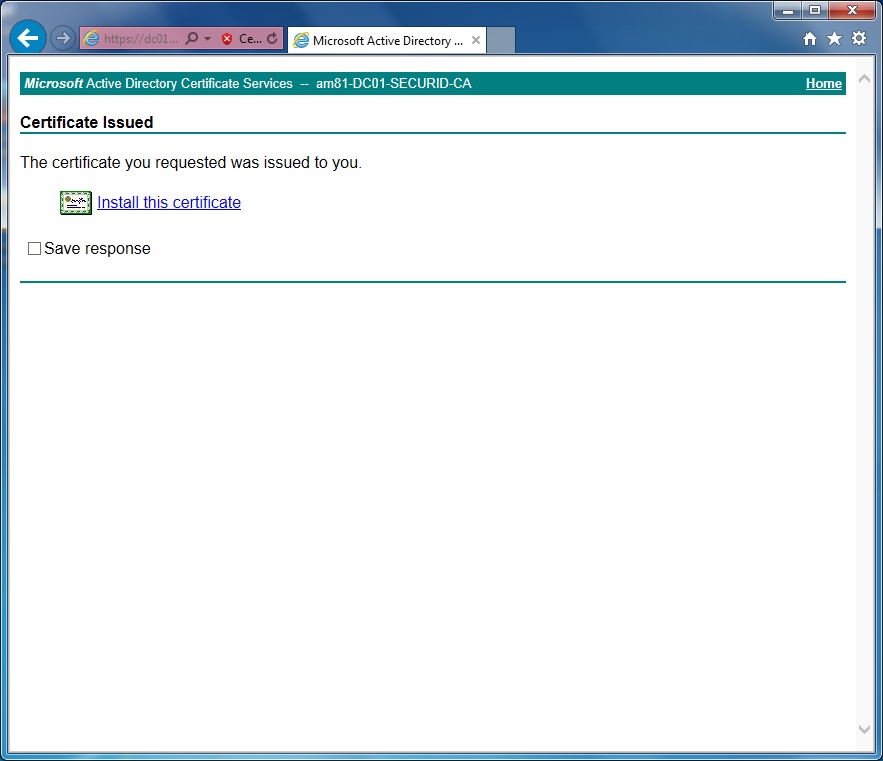Click the browser Home icon

[x=809, y=37]
